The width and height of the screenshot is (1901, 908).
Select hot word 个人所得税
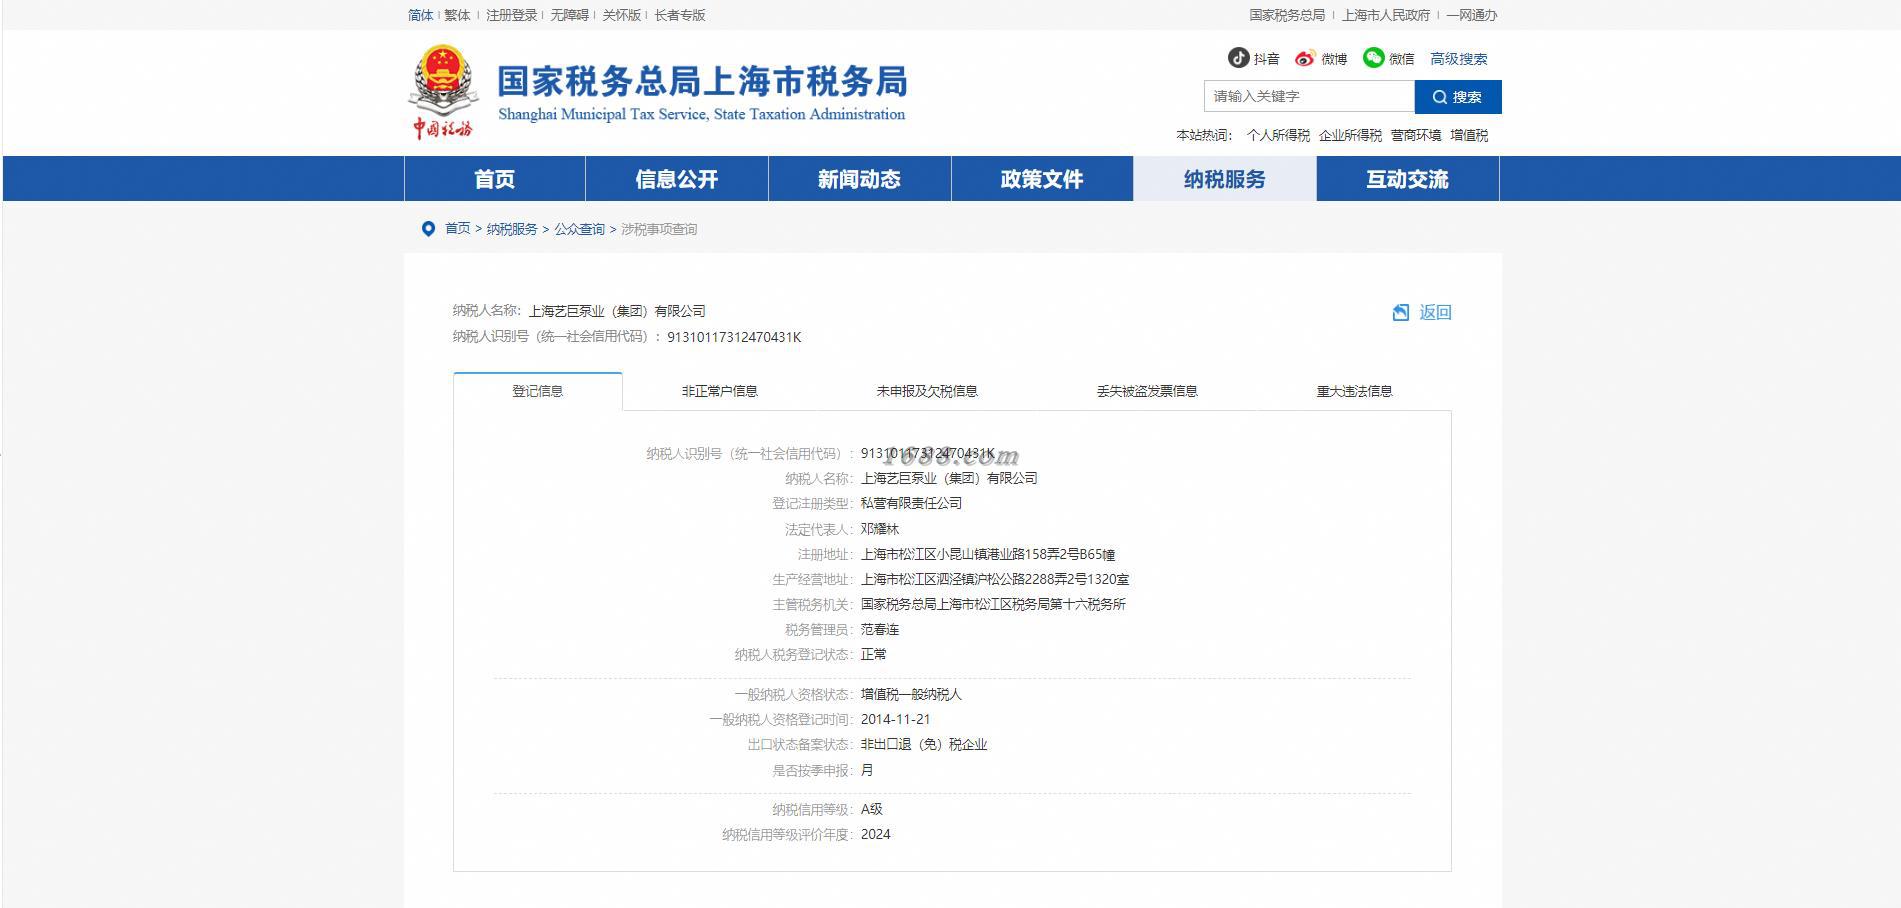tap(1278, 135)
